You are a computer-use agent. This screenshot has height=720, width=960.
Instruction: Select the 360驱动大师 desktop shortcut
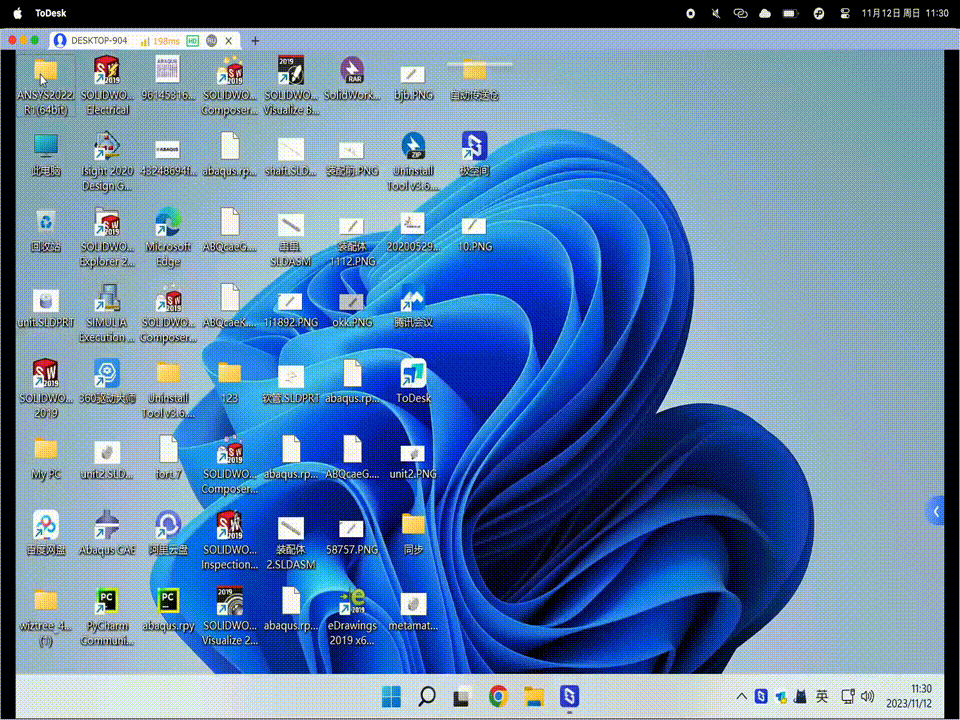107,381
